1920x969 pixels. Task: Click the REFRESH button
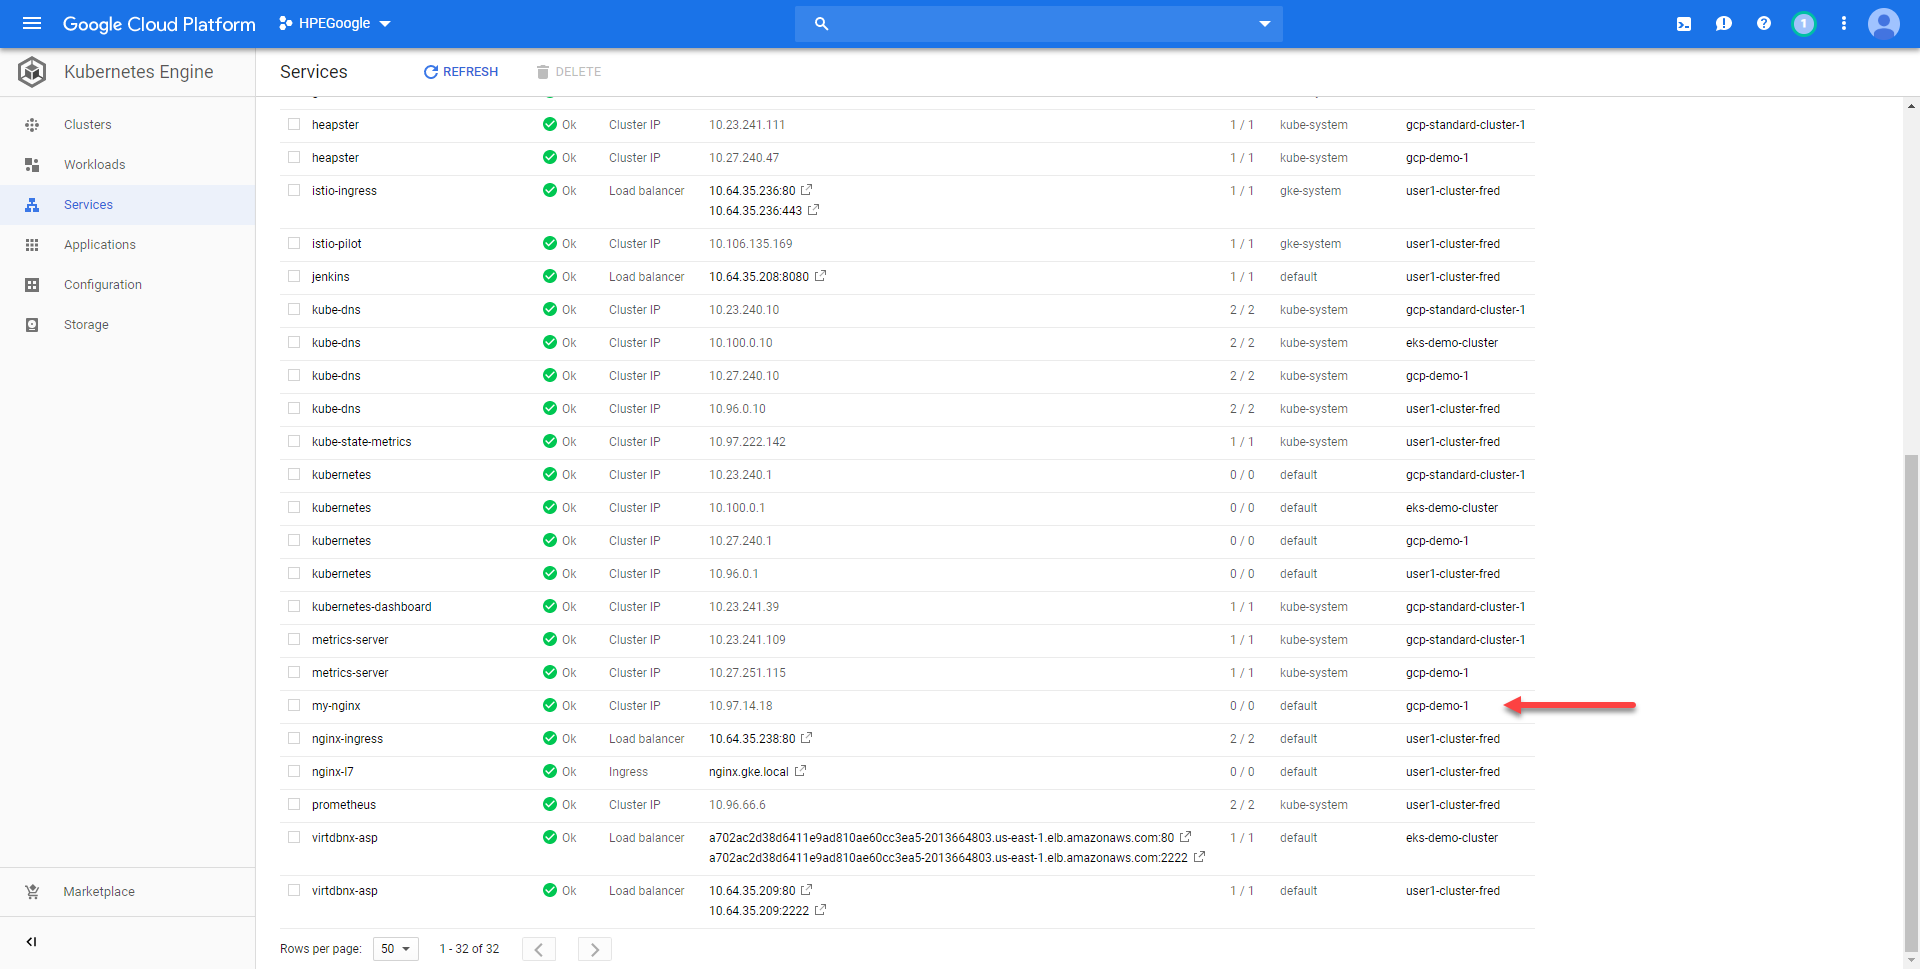tap(461, 72)
